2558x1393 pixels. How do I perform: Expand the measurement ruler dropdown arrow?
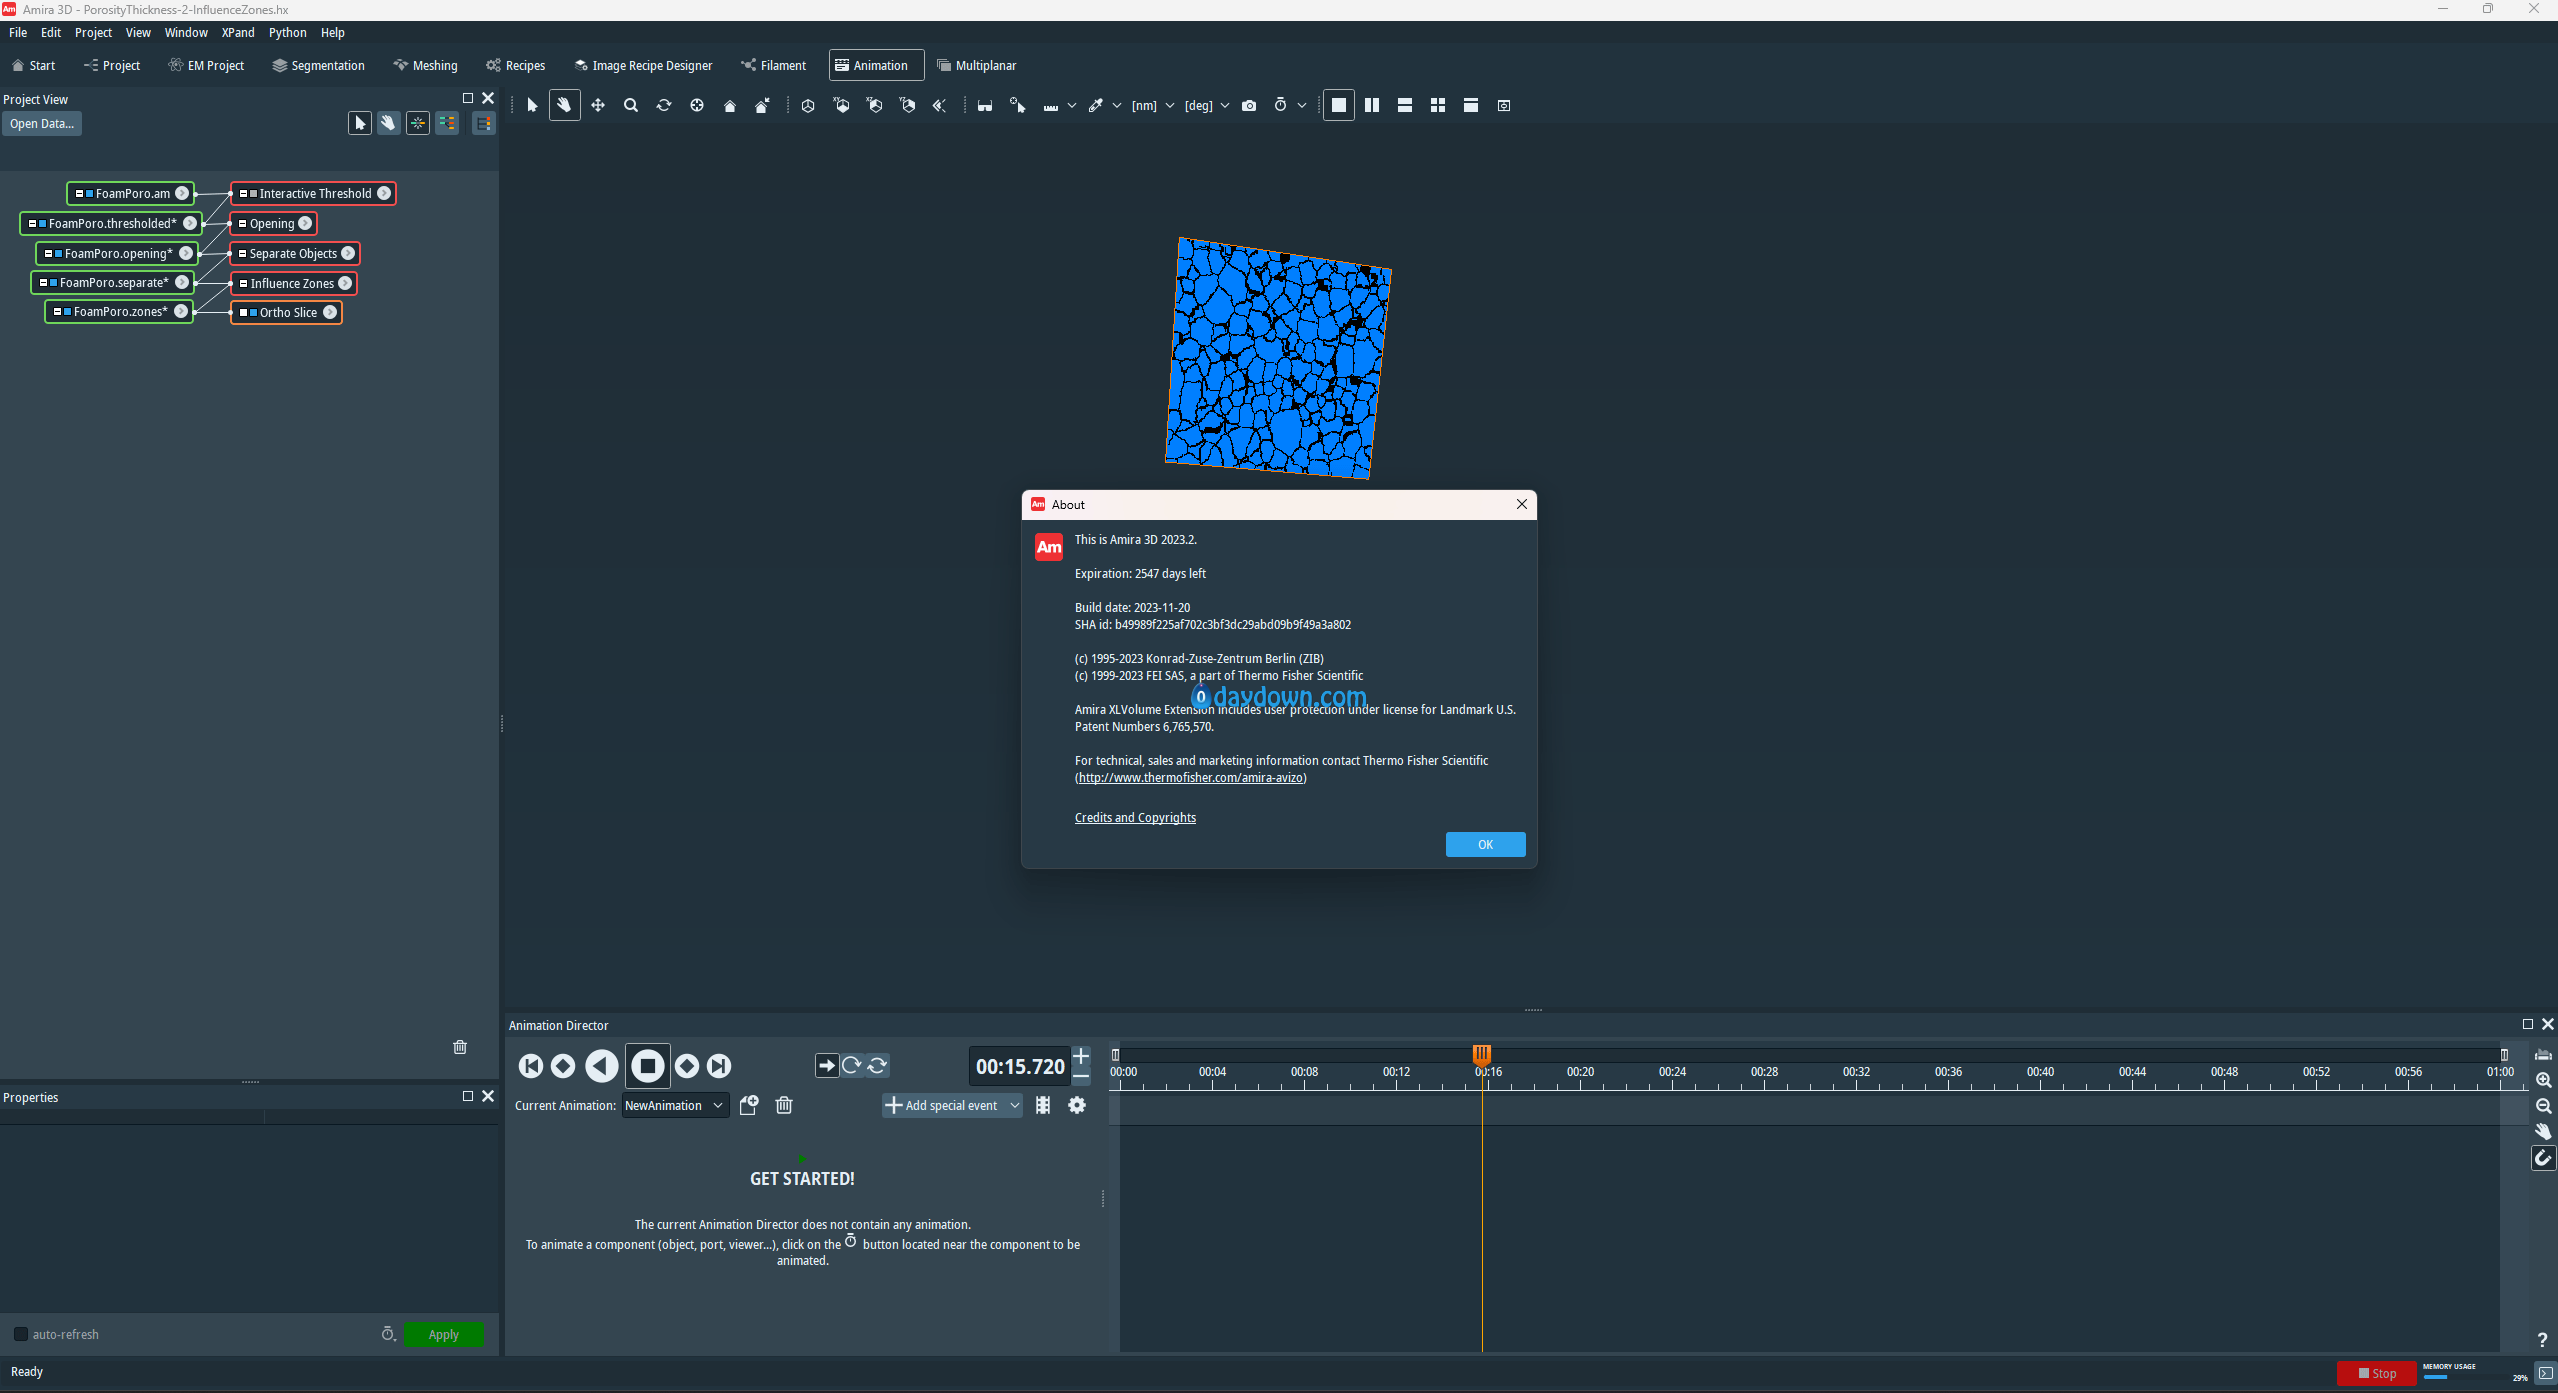[1072, 105]
